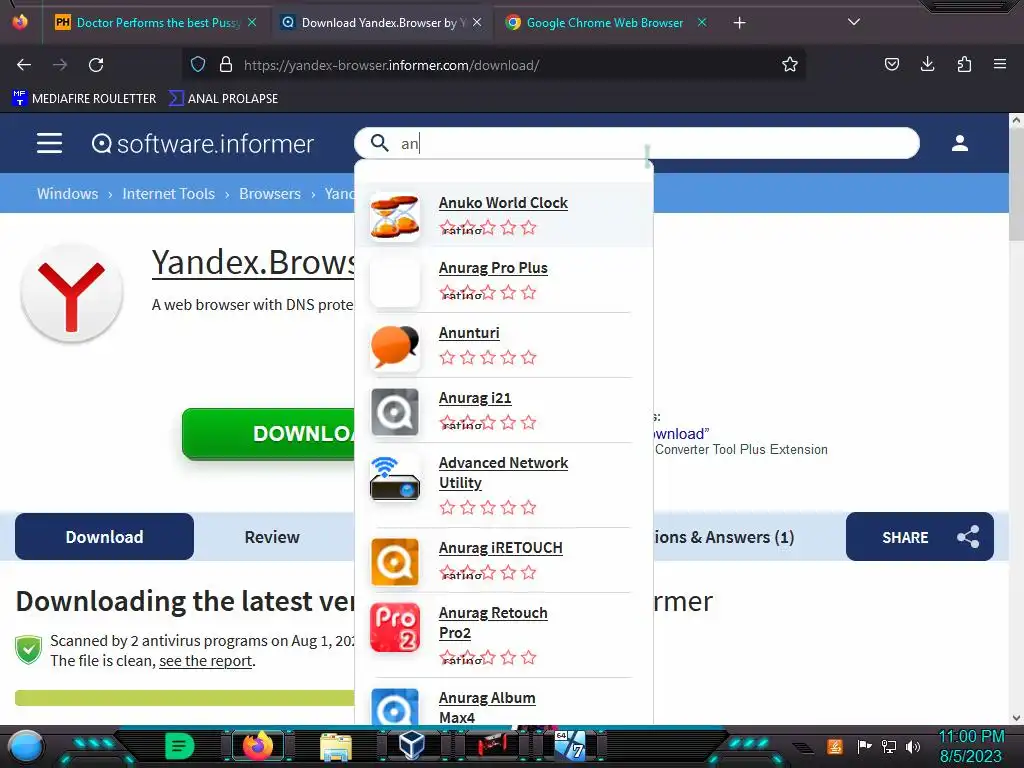Open the volume speaker tray icon
Screen dimensions: 1024x768
pos(913,746)
